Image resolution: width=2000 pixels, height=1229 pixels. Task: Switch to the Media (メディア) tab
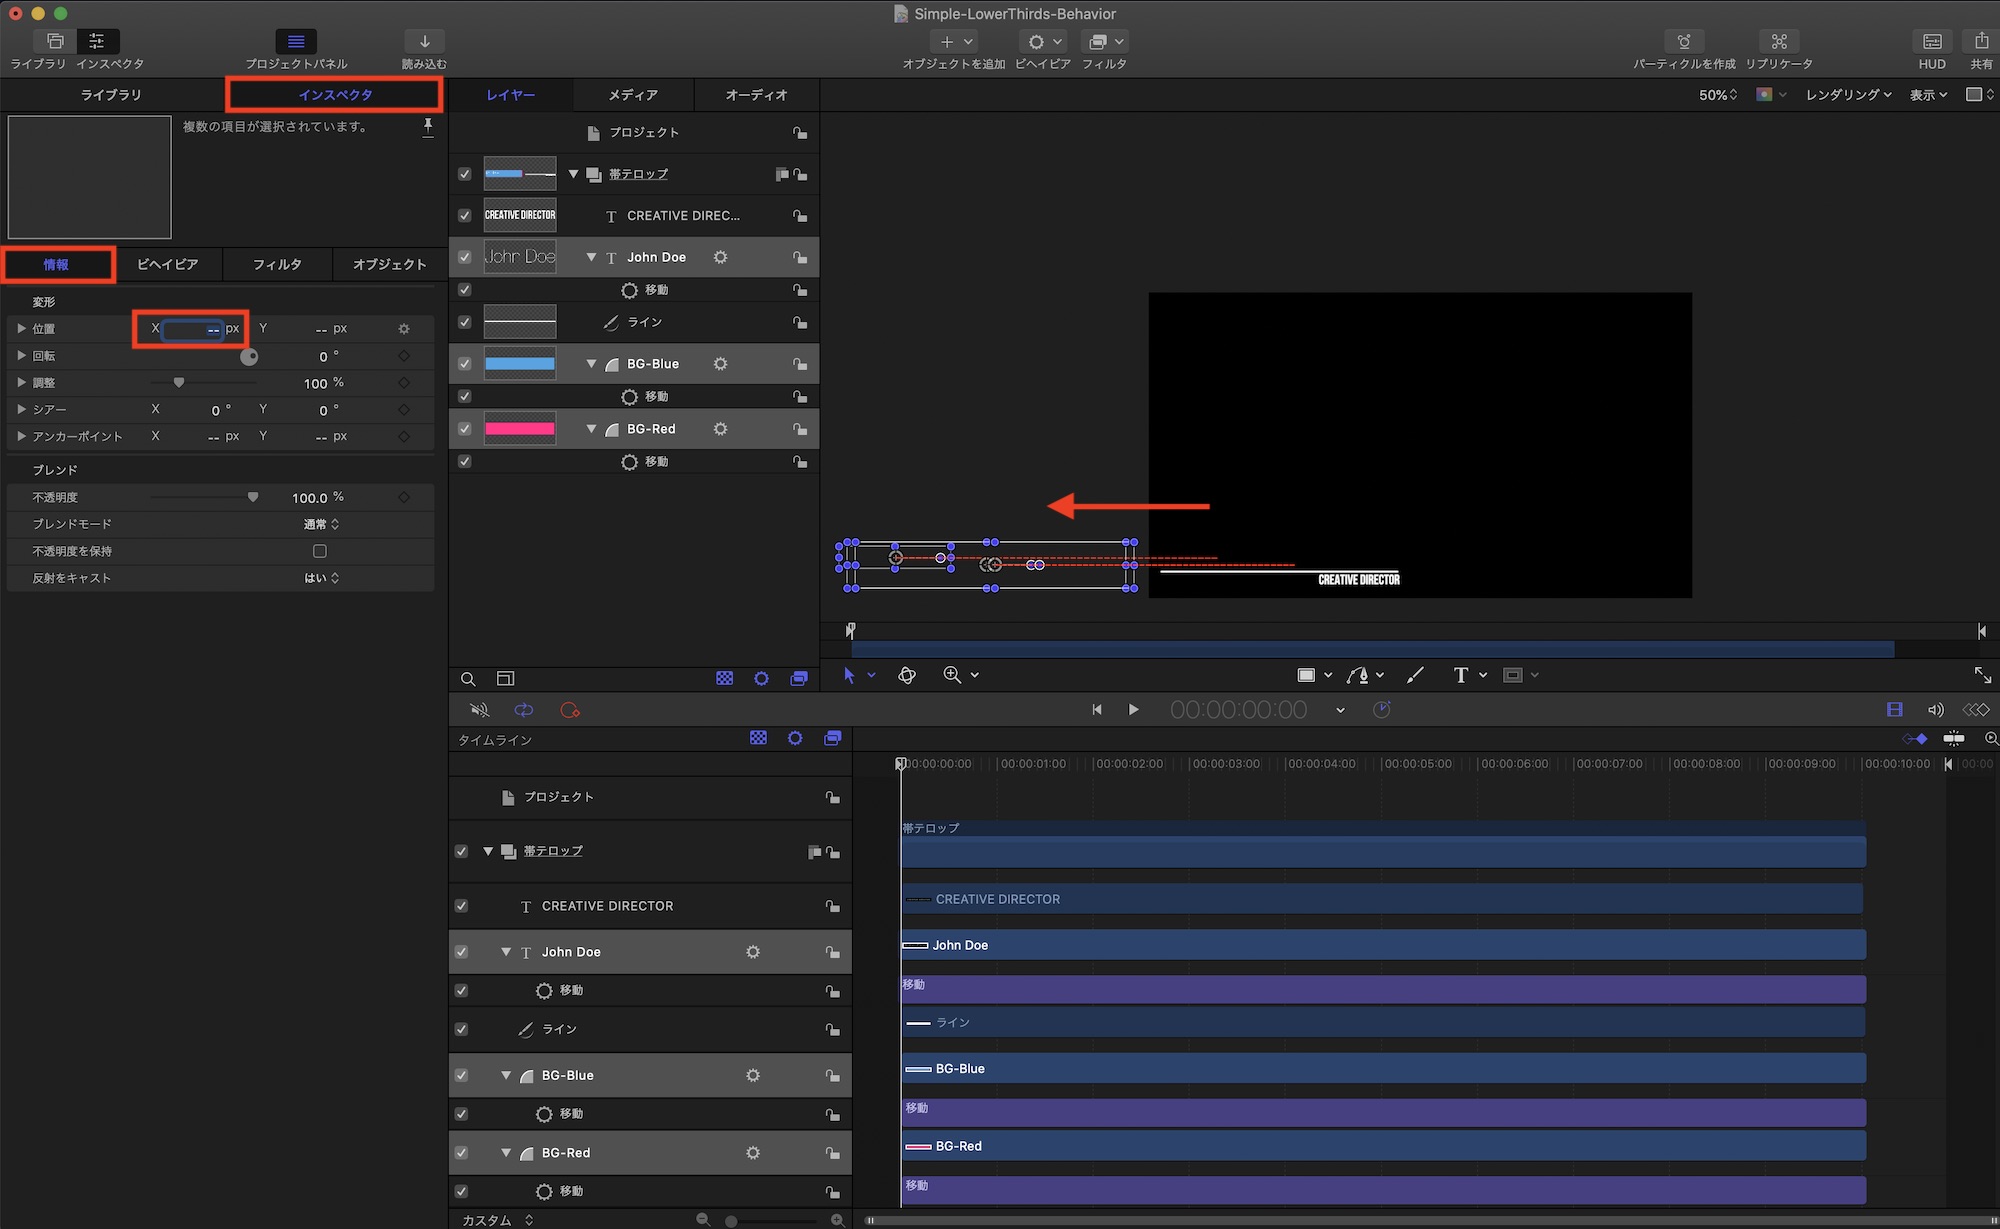[633, 95]
